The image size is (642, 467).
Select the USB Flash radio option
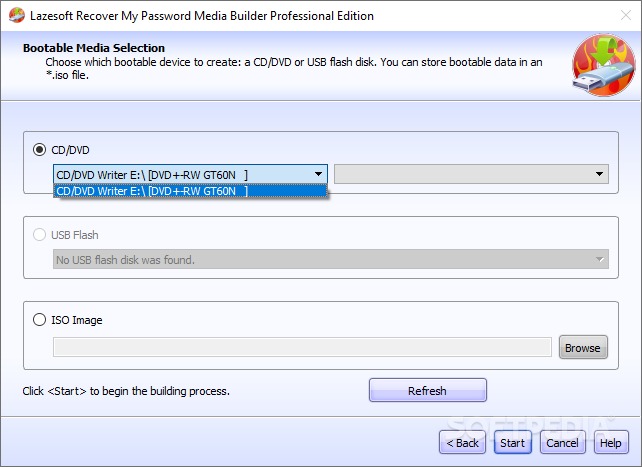[40, 235]
